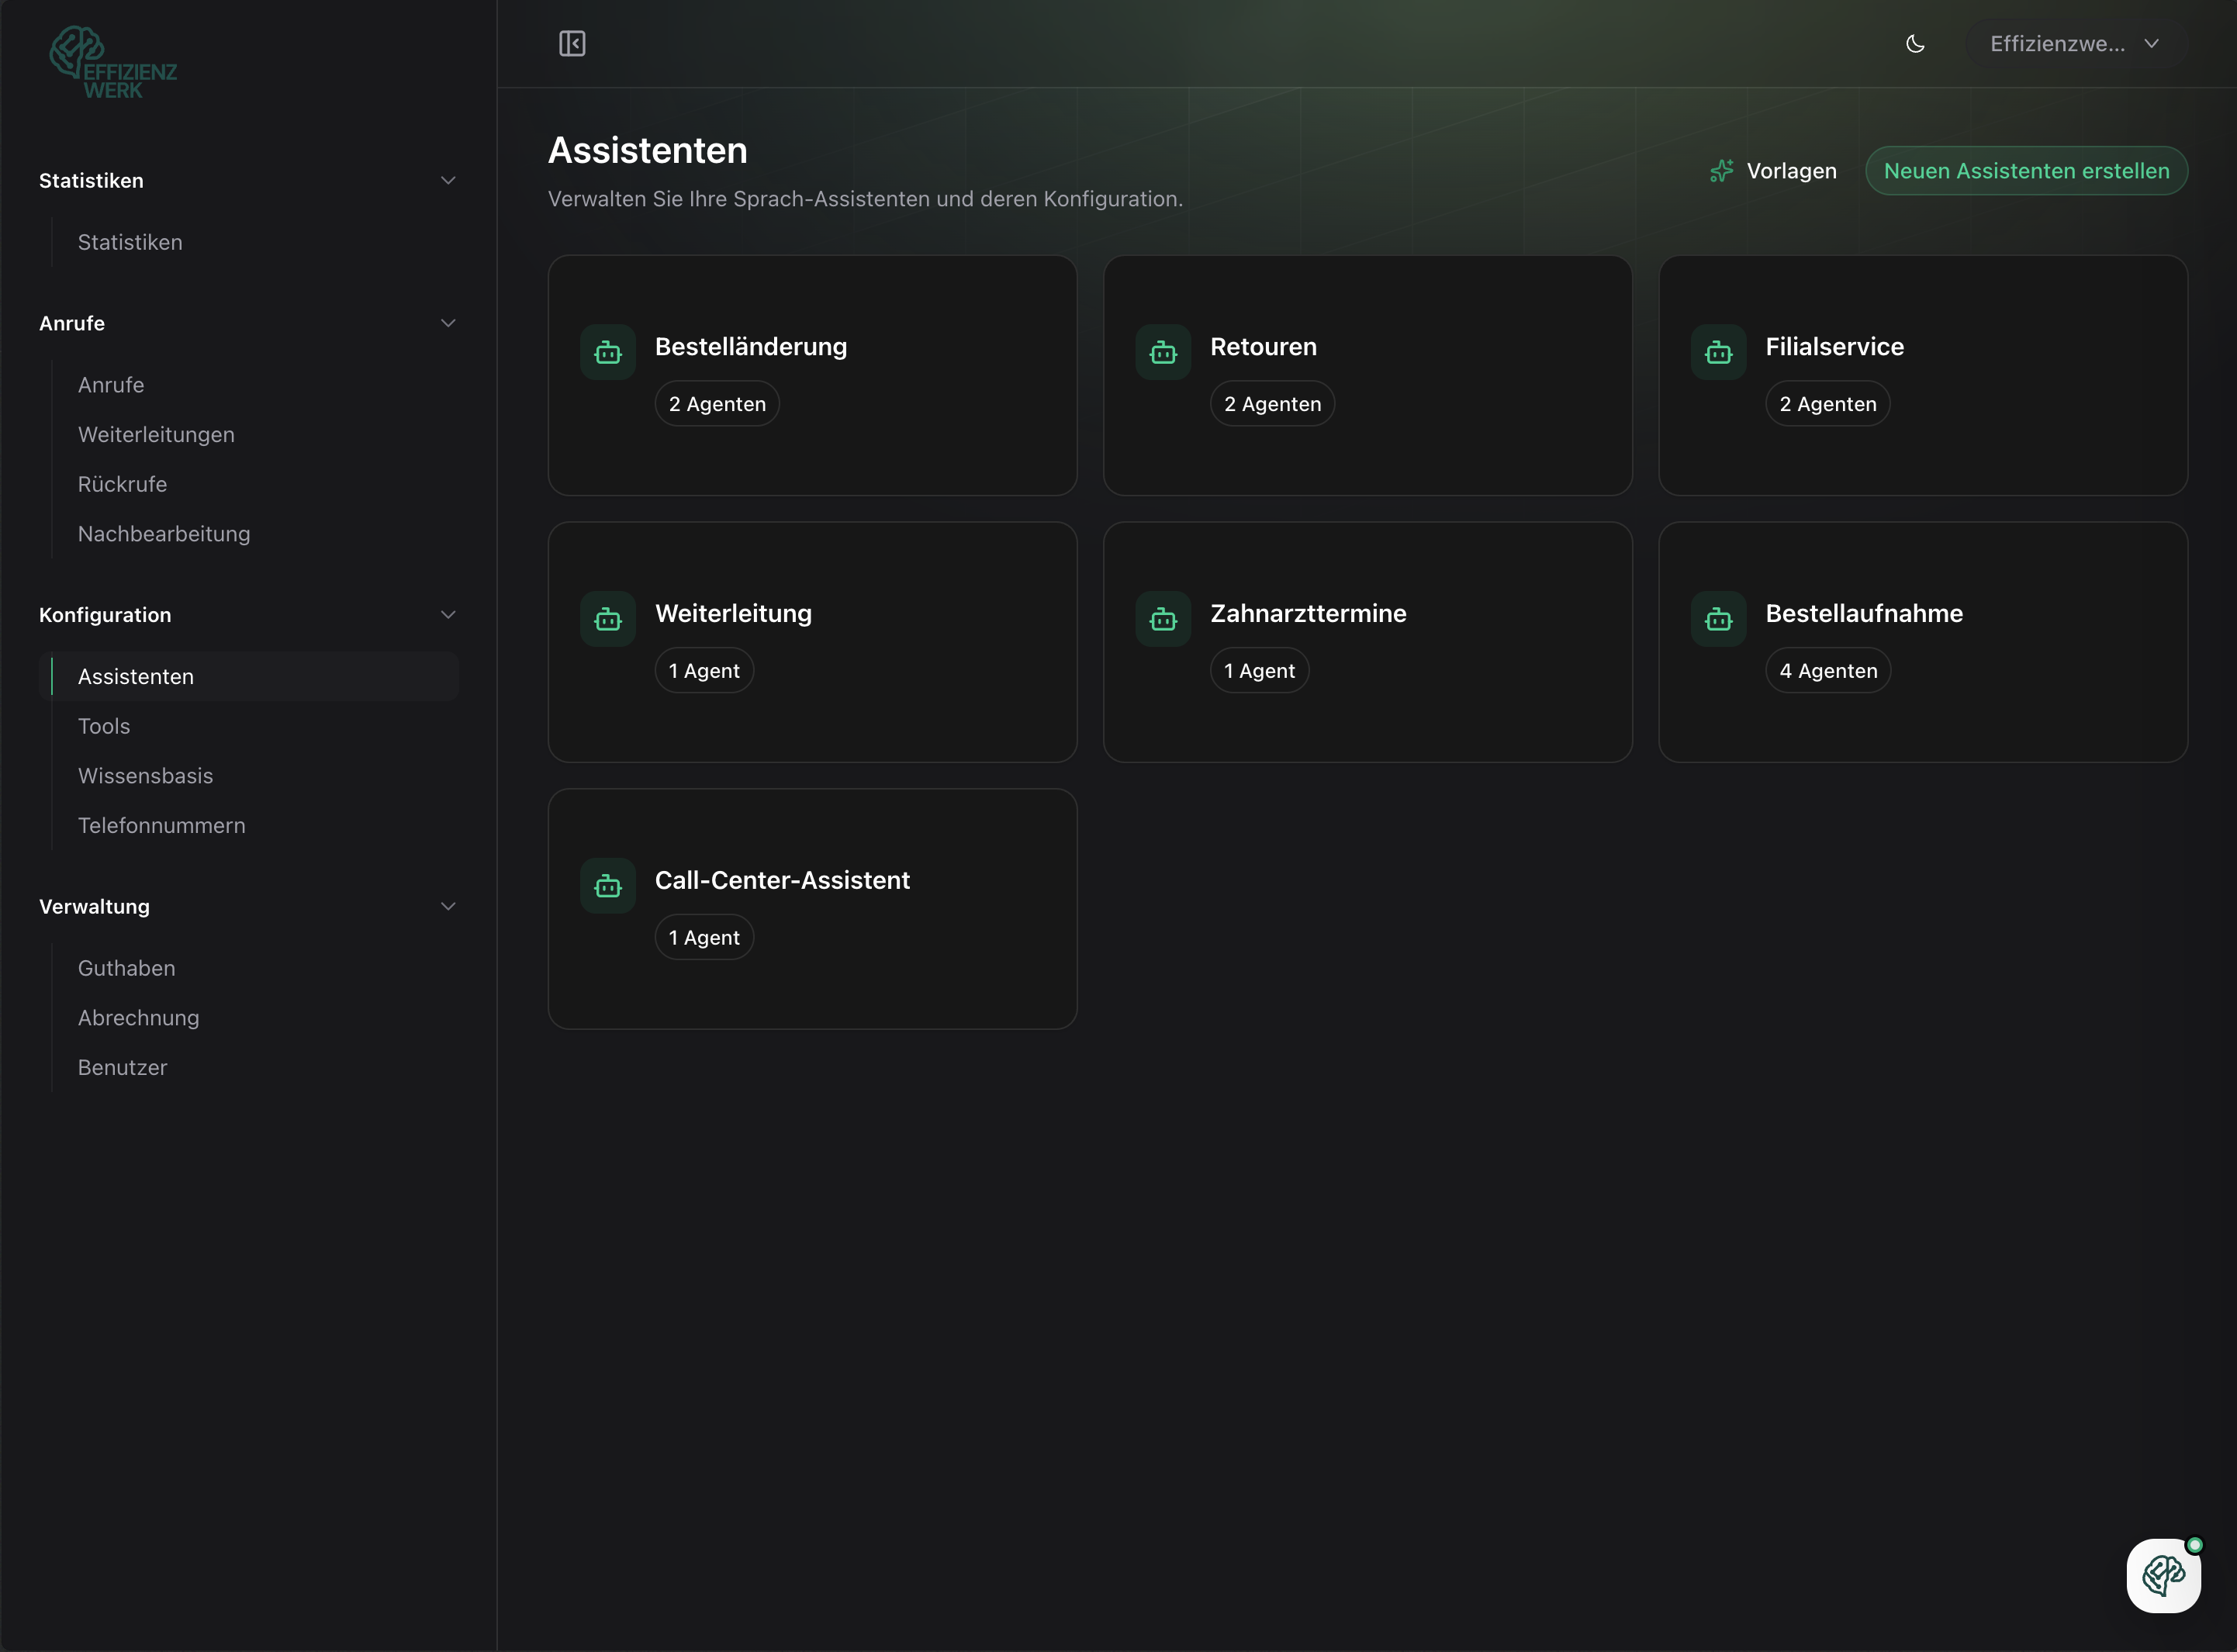2237x1652 pixels.
Task: Click the 1 Agent badge on Call-Center-Assistent
Action: (x=704, y=938)
